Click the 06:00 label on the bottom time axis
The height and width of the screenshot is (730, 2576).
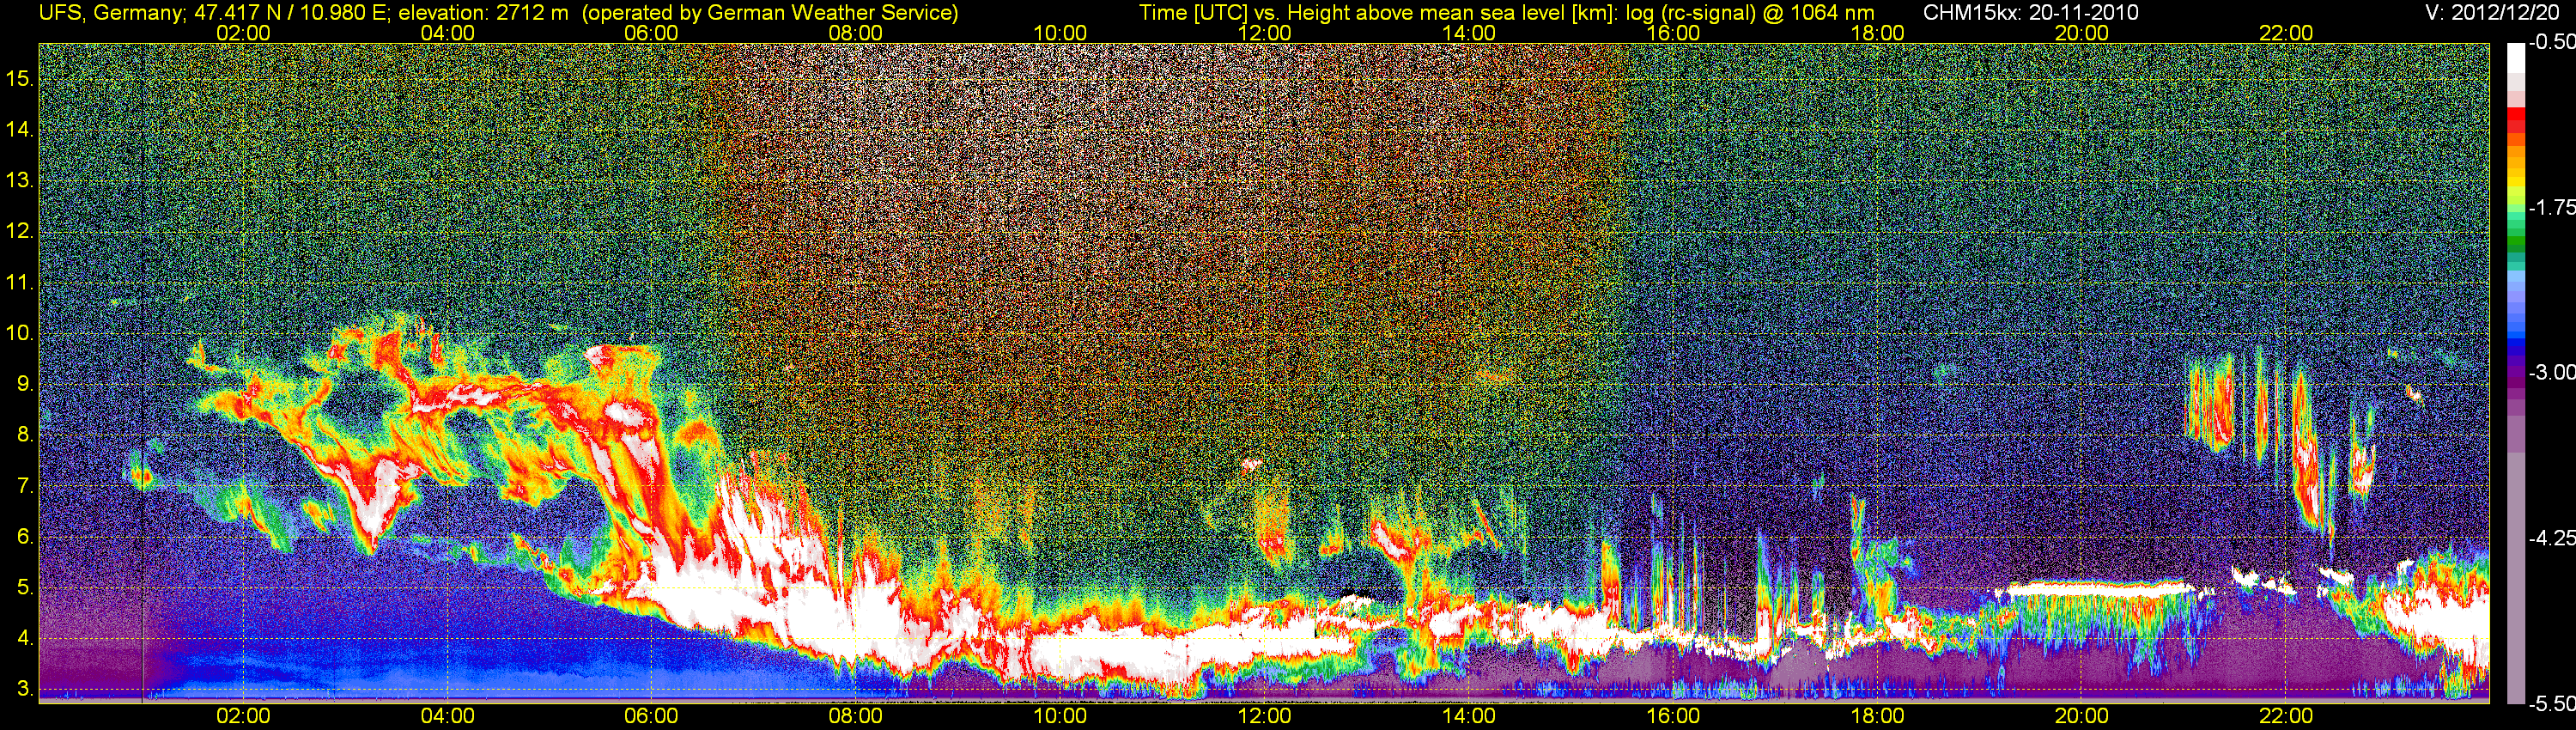click(x=651, y=716)
